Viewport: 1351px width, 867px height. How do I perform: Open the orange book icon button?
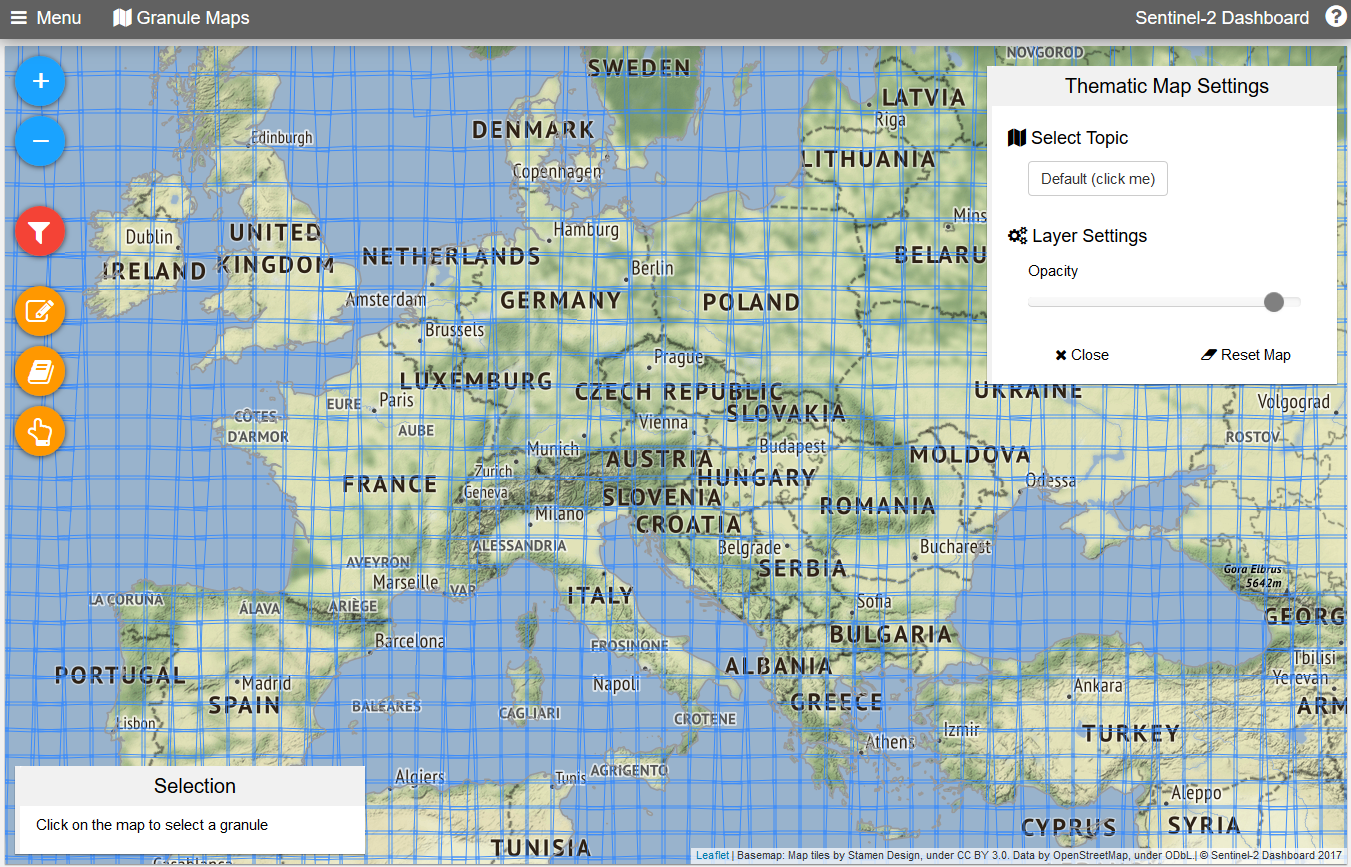point(40,372)
